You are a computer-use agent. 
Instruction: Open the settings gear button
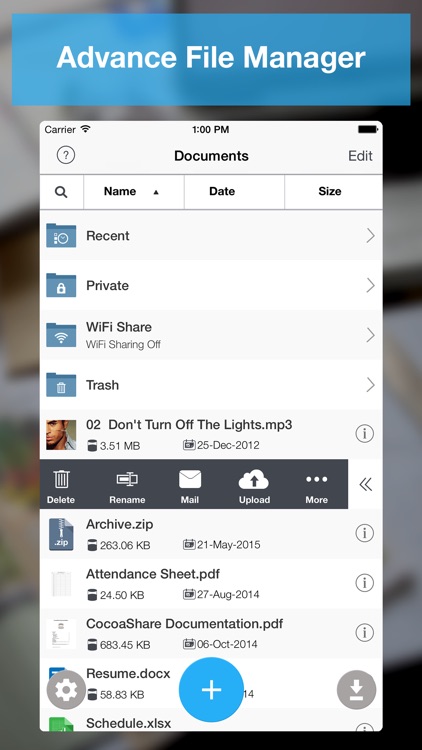click(x=67, y=690)
